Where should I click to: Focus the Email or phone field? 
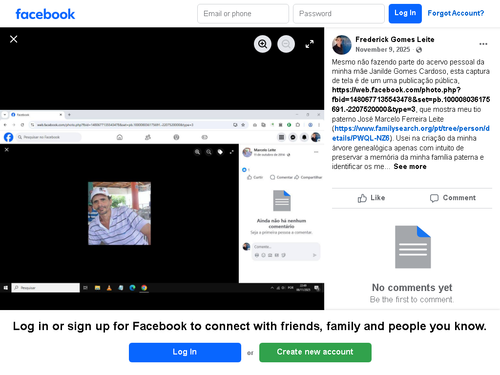pyautogui.click(x=243, y=14)
